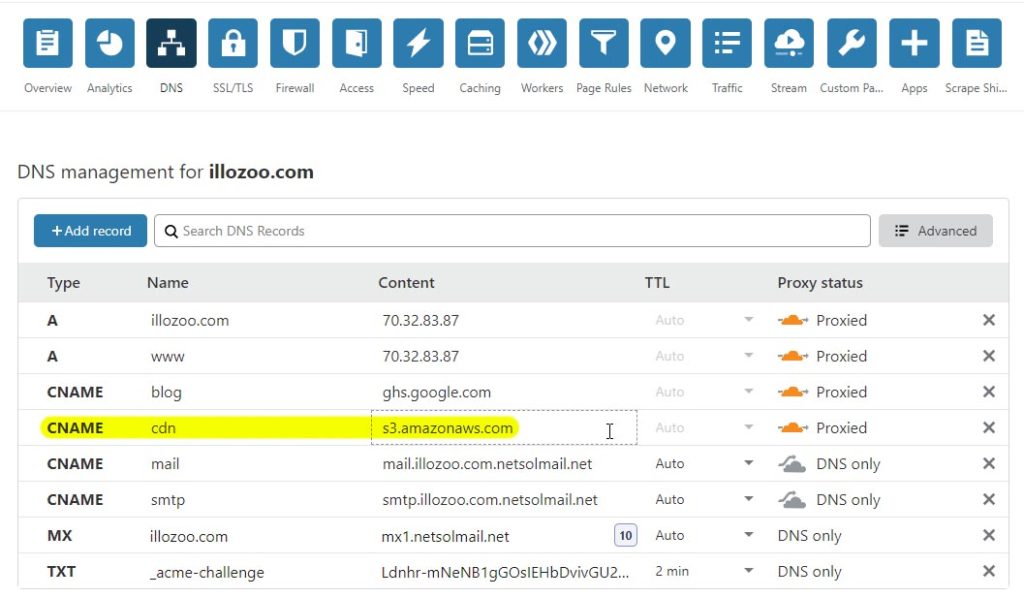1024x598 pixels.
Task: Delete the illozoo.com A record
Action: [x=989, y=320]
